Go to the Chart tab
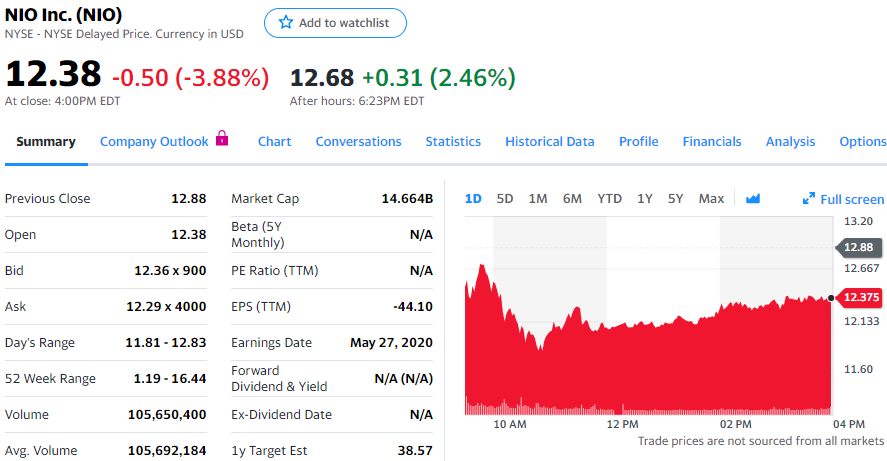The width and height of the screenshot is (887, 461). (x=274, y=142)
